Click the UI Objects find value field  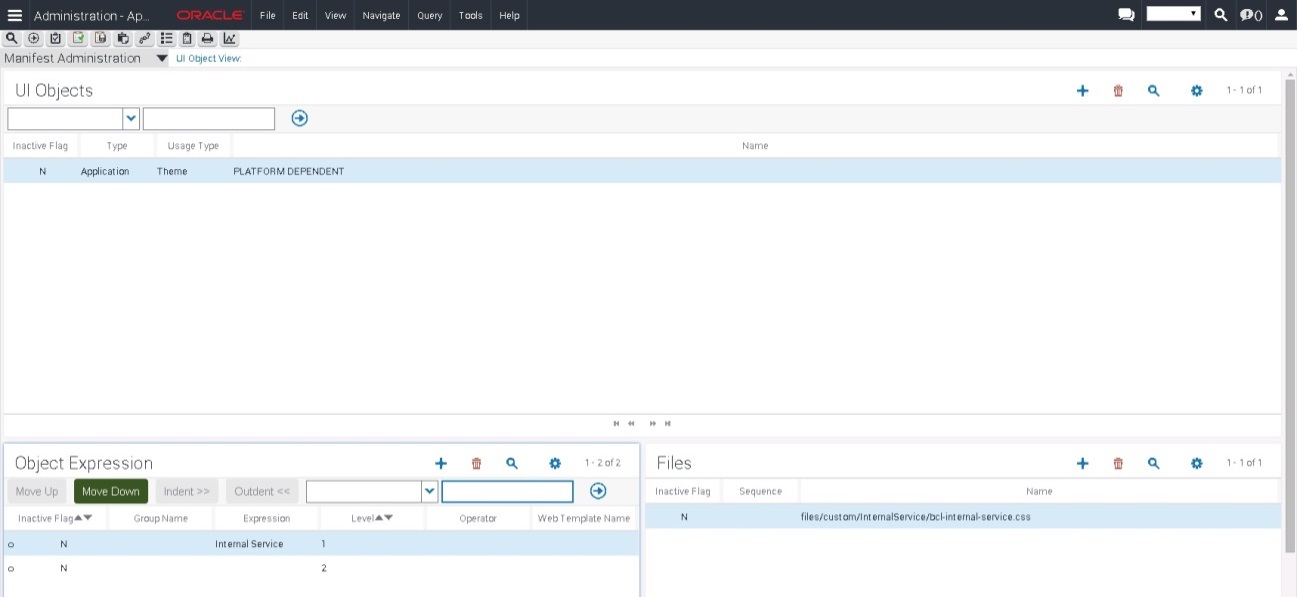(x=209, y=119)
